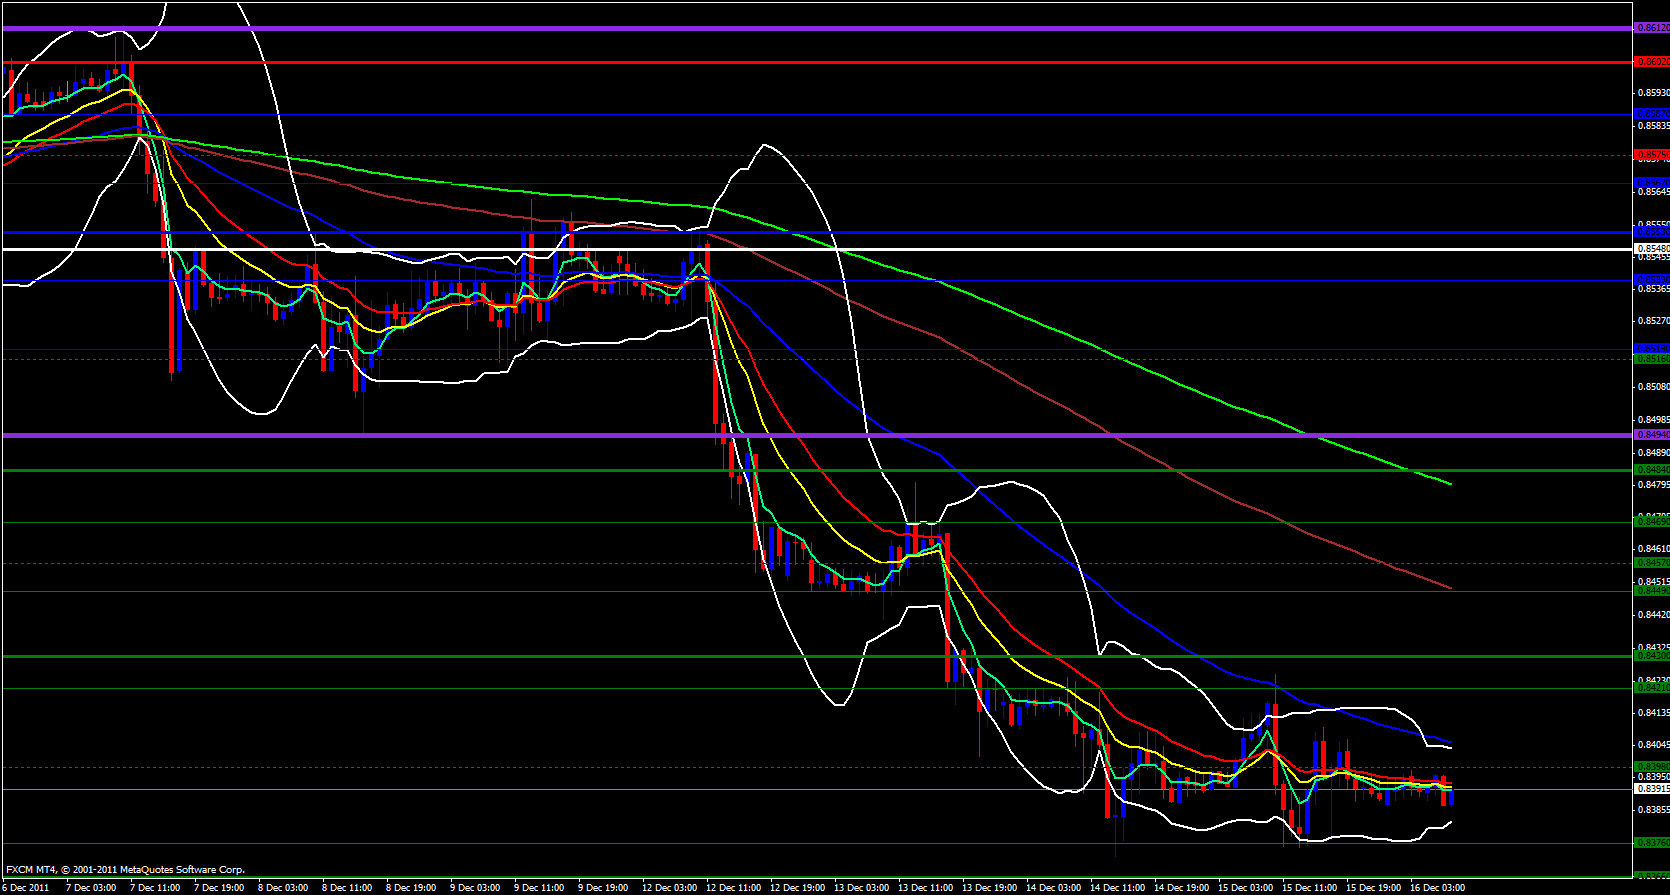This screenshot has width=1670, height=895.
Task: Select the white 0.85480 price label
Action: (x=1651, y=248)
